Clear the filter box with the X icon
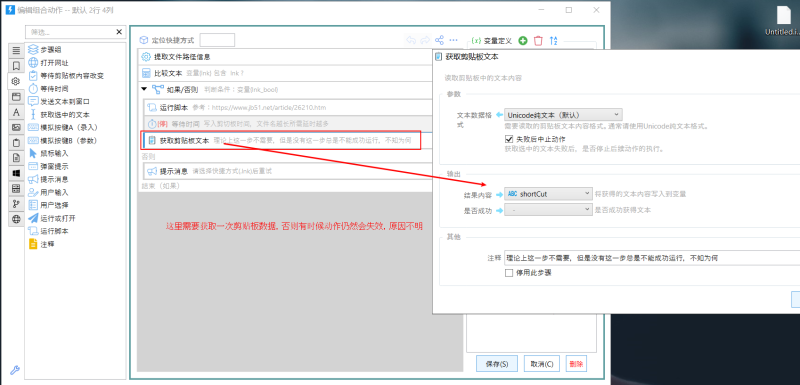This screenshot has height=385, width=800. pyautogui.click(x=119, y=32)
